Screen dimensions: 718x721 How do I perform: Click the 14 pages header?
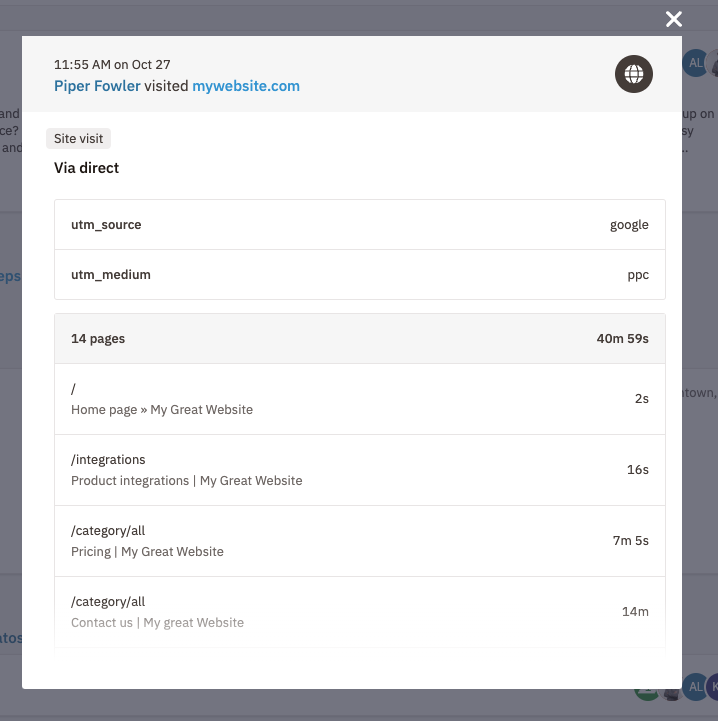click(x=98, y=339)
